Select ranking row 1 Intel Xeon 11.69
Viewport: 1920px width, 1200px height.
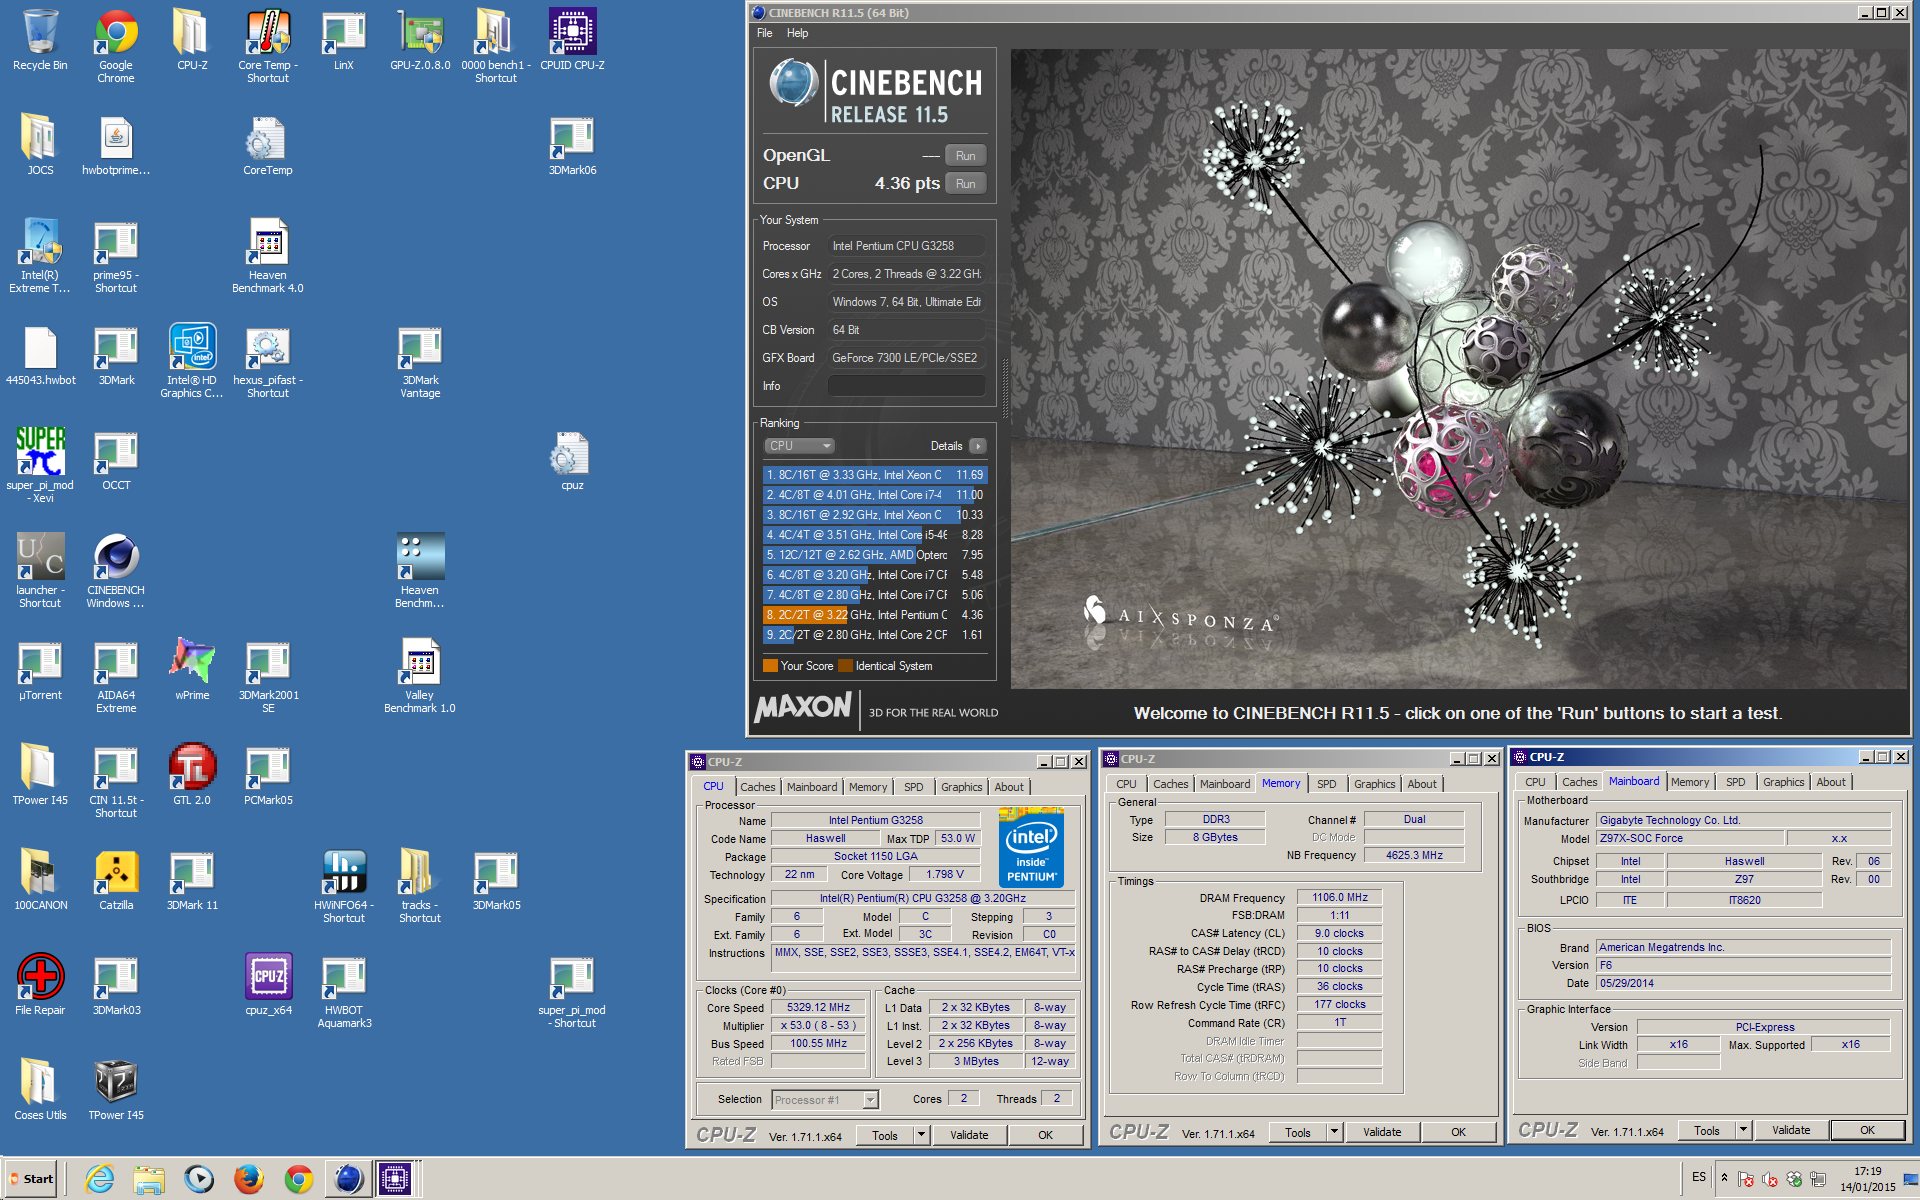[x=875, y=475]
